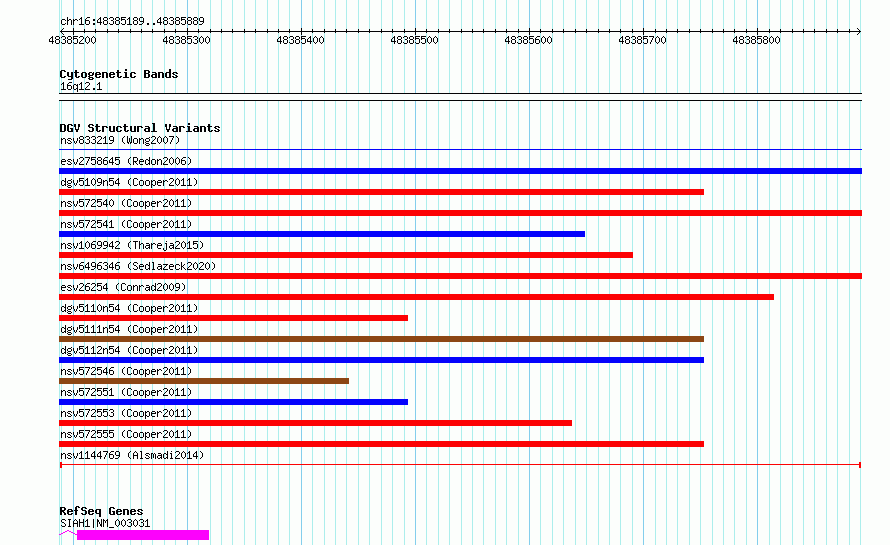The width and height of the screenshot is (890, 545).
Task: Select nsv572553 (Cooper2011) variant label
Action: coord(126,413)
